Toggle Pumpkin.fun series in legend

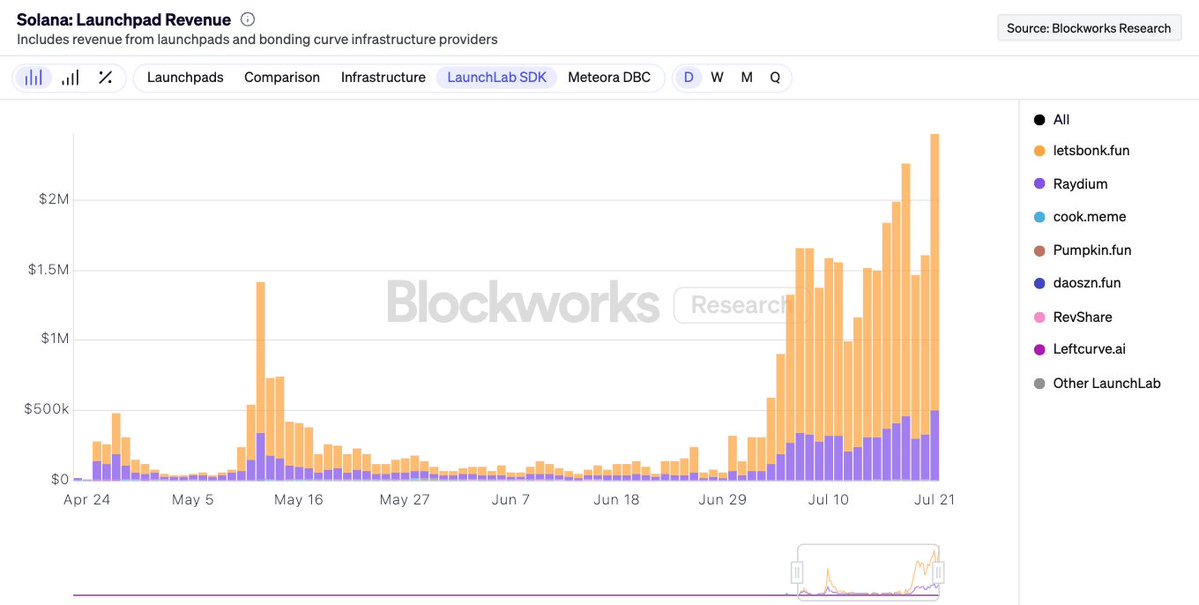pyautogui.click(x=1082, y=250)
